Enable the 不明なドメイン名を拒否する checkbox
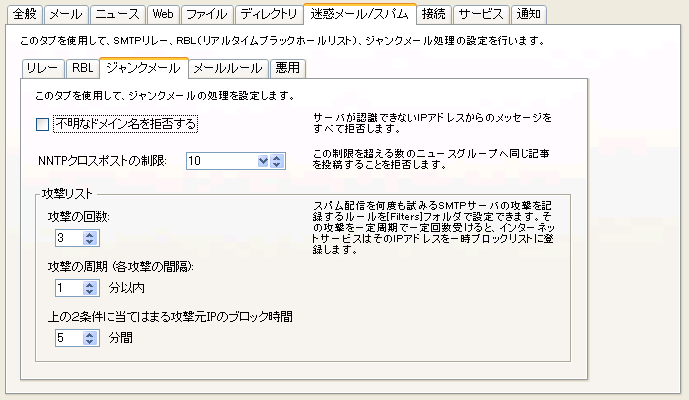Viewport: 689px width, 400px height. pos(42,124)
